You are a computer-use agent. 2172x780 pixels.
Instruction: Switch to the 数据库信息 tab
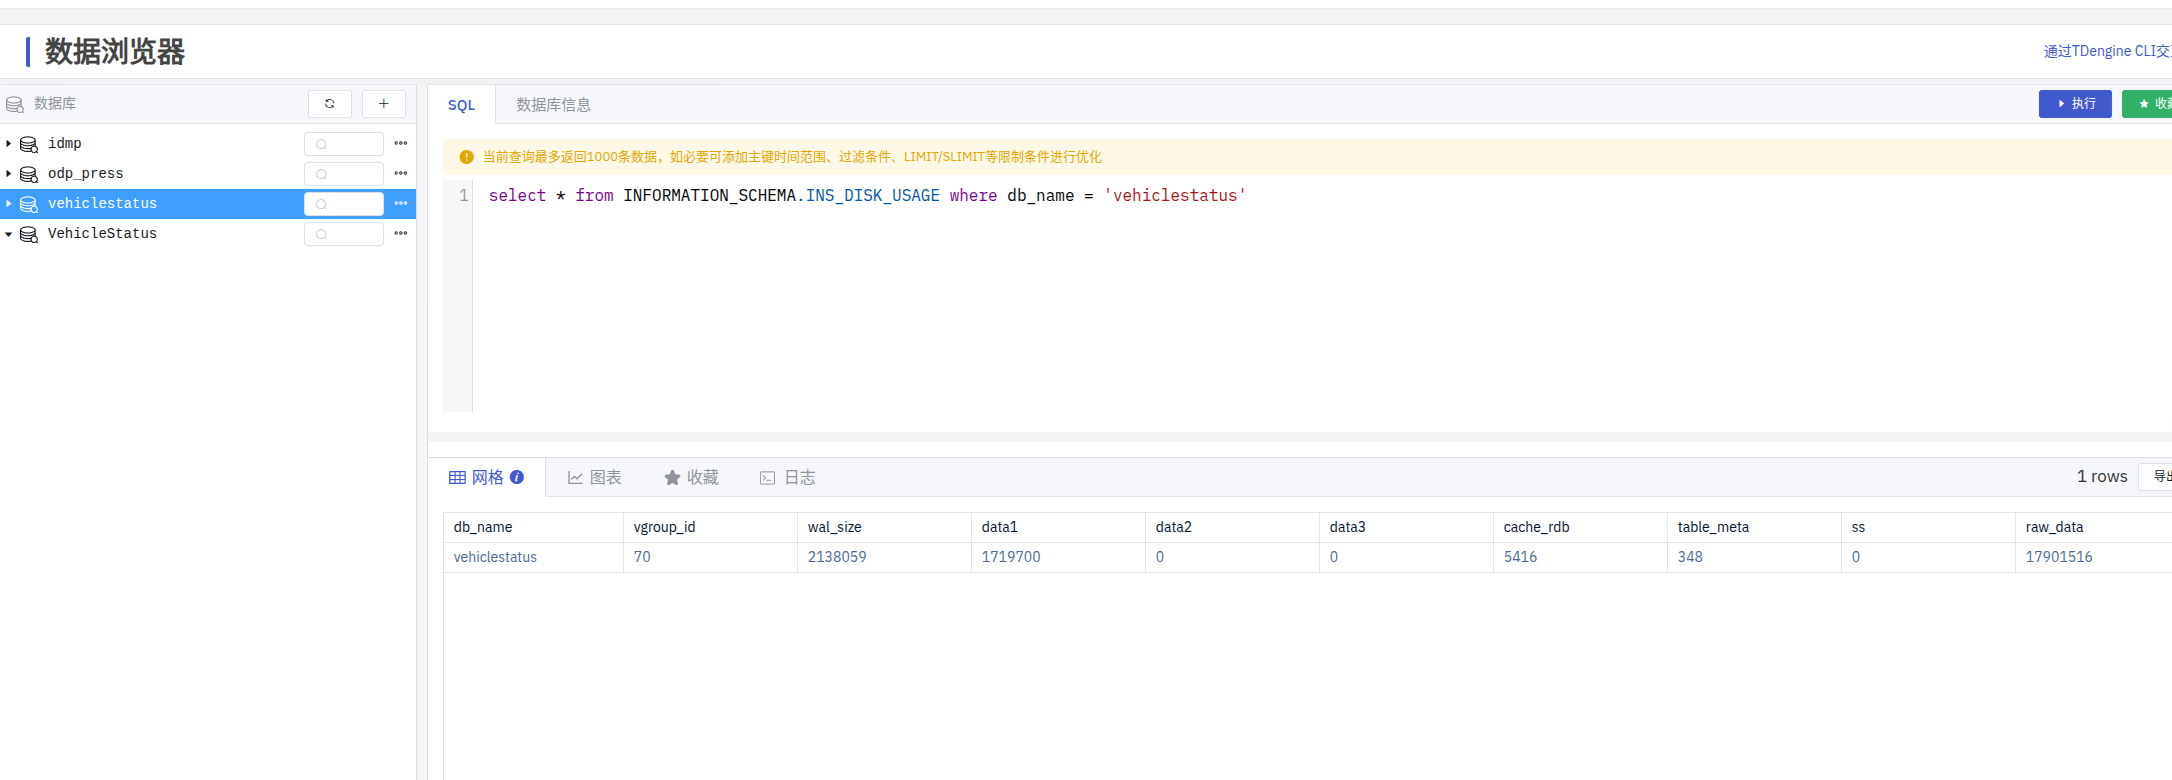tap(553, 105)
